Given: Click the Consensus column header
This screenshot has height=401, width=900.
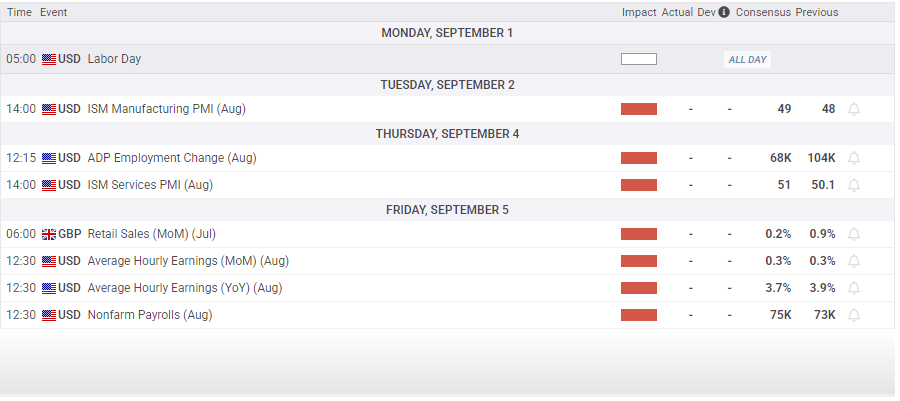Looking at the screenshot, I should click(x=763, y=12).
